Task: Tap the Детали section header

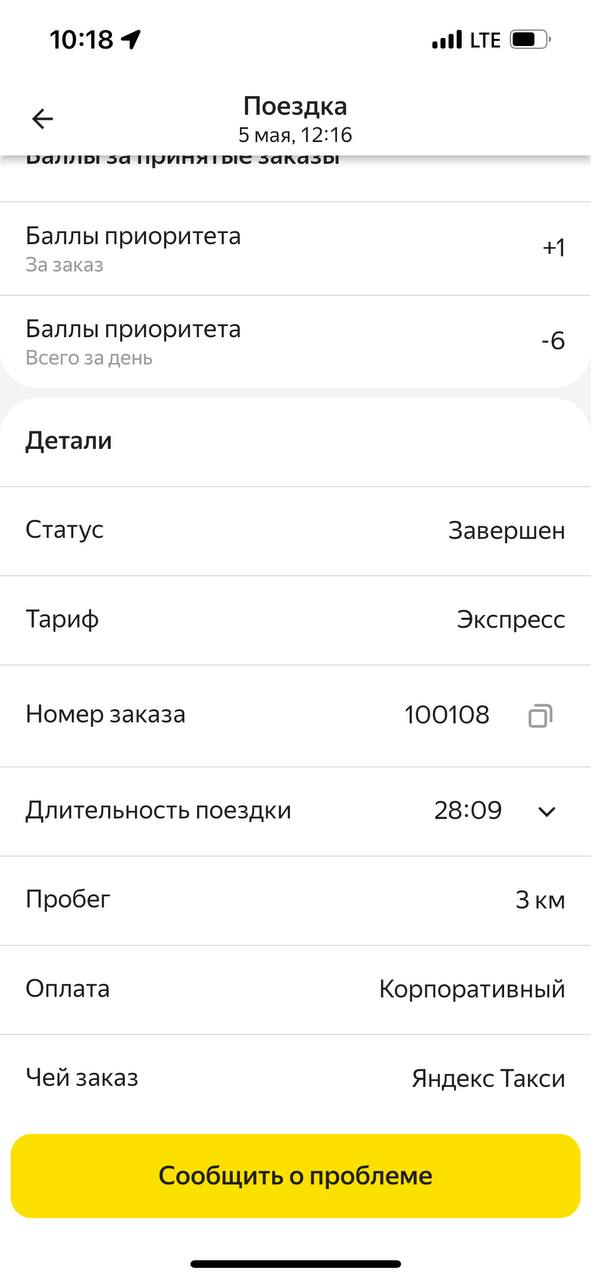Action: coord(68,441)
